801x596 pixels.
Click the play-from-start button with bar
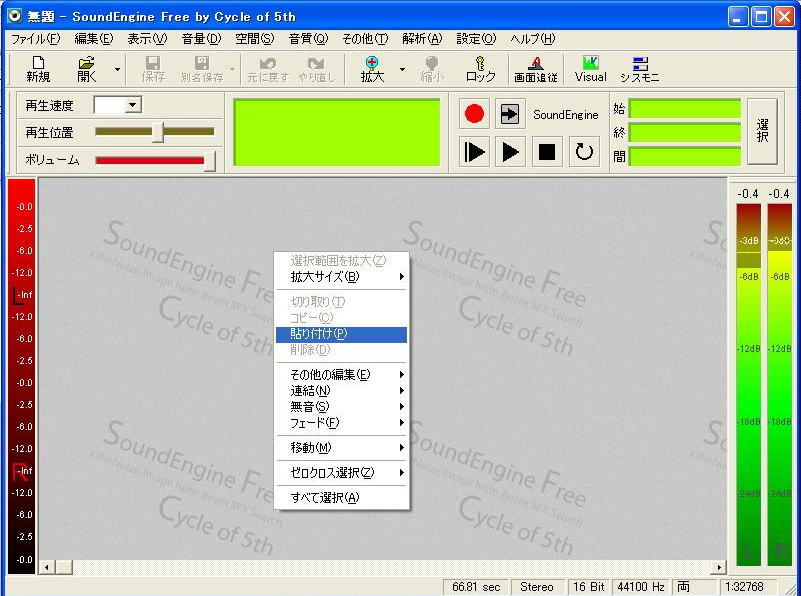474,152
